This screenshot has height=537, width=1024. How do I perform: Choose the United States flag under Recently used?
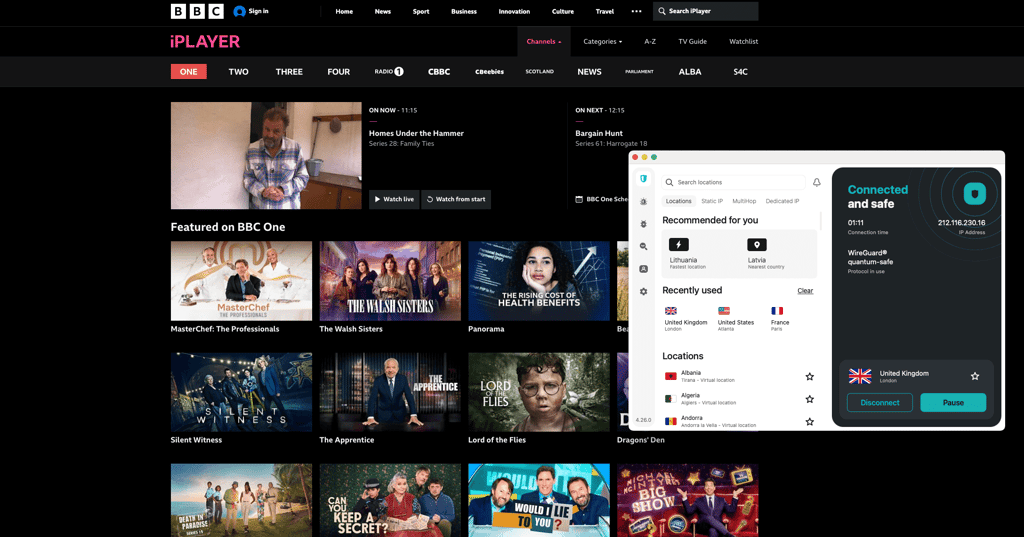point(724,311)
